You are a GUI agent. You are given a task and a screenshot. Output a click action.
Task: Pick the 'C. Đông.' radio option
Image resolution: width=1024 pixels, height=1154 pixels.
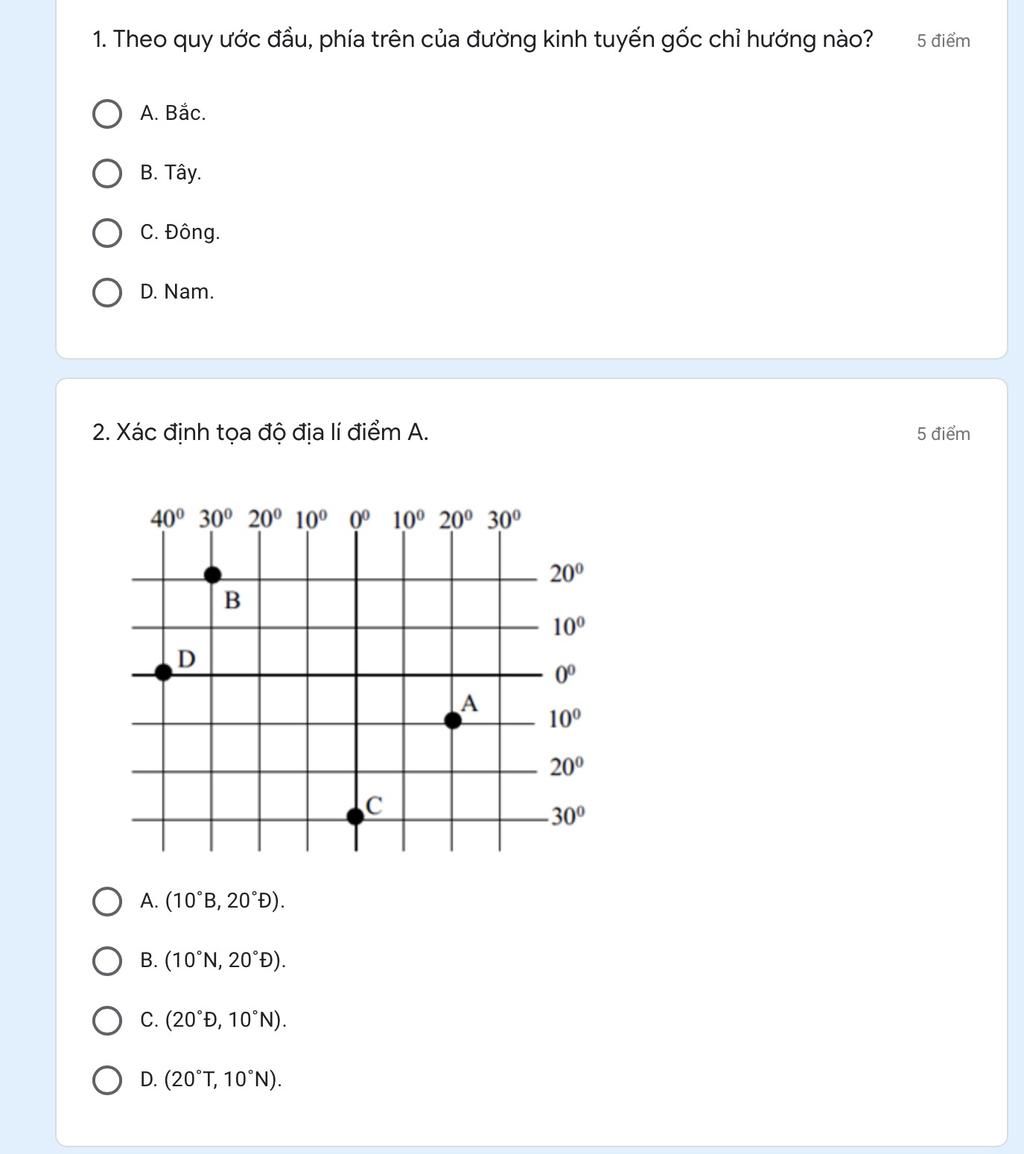click(x=107, y=233)
